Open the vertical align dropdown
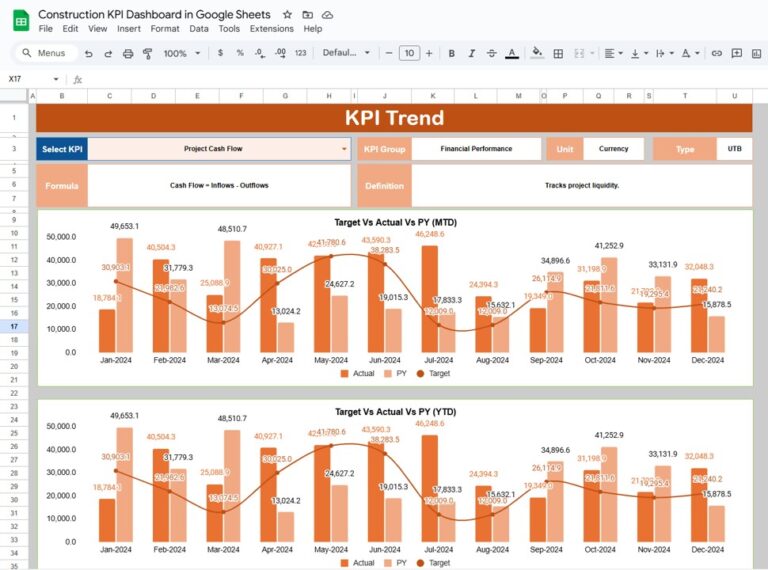This screenshot has height=570, width=768. pyautogui.click(x=639, y=53)
